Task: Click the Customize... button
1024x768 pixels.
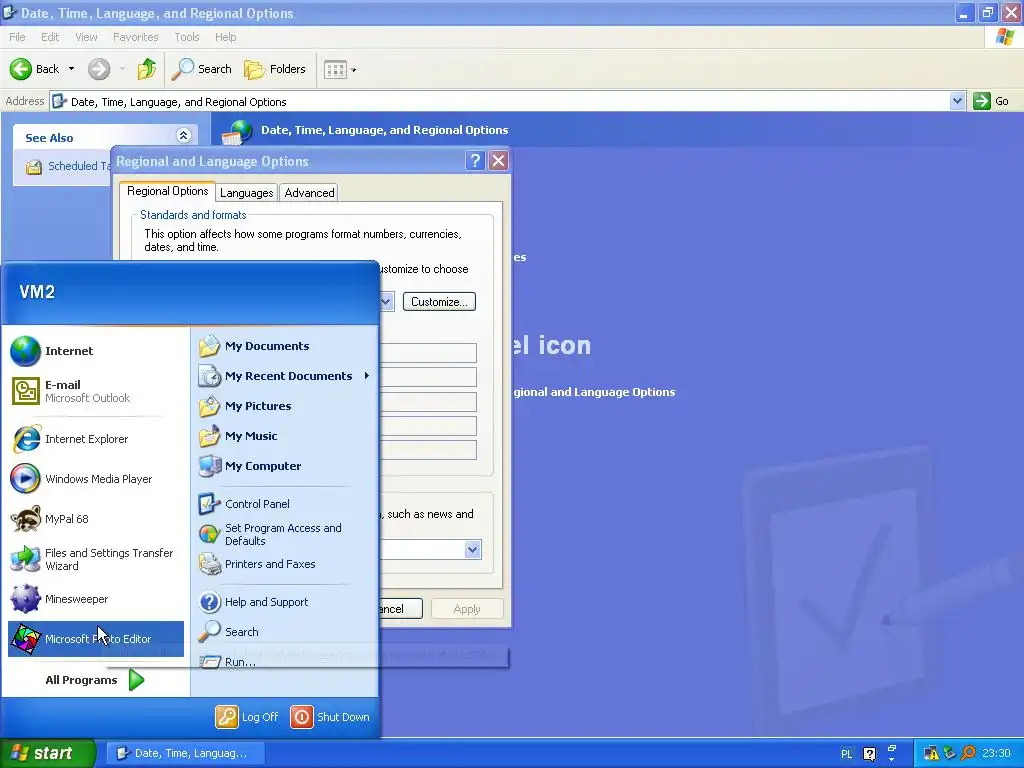Action: coord(439,302)
